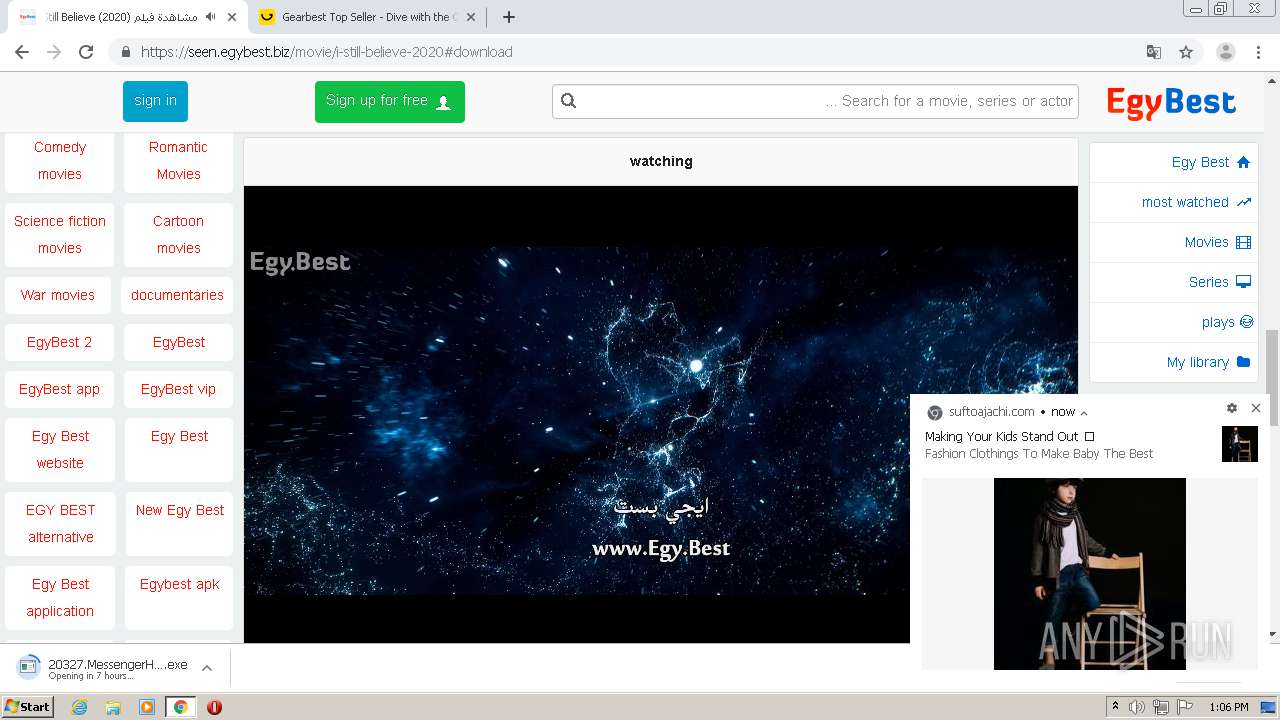Close the I Still Believe tab
The image size is (1280, 720).
tap(231, 17)
